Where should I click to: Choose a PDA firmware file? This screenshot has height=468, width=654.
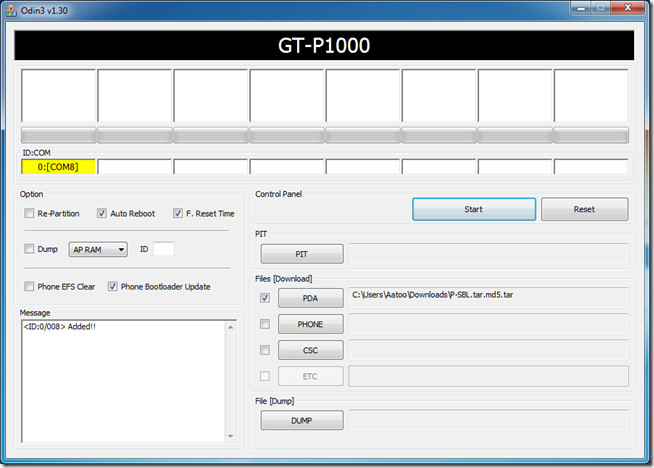pyautogui.click(x=311, y=298)
